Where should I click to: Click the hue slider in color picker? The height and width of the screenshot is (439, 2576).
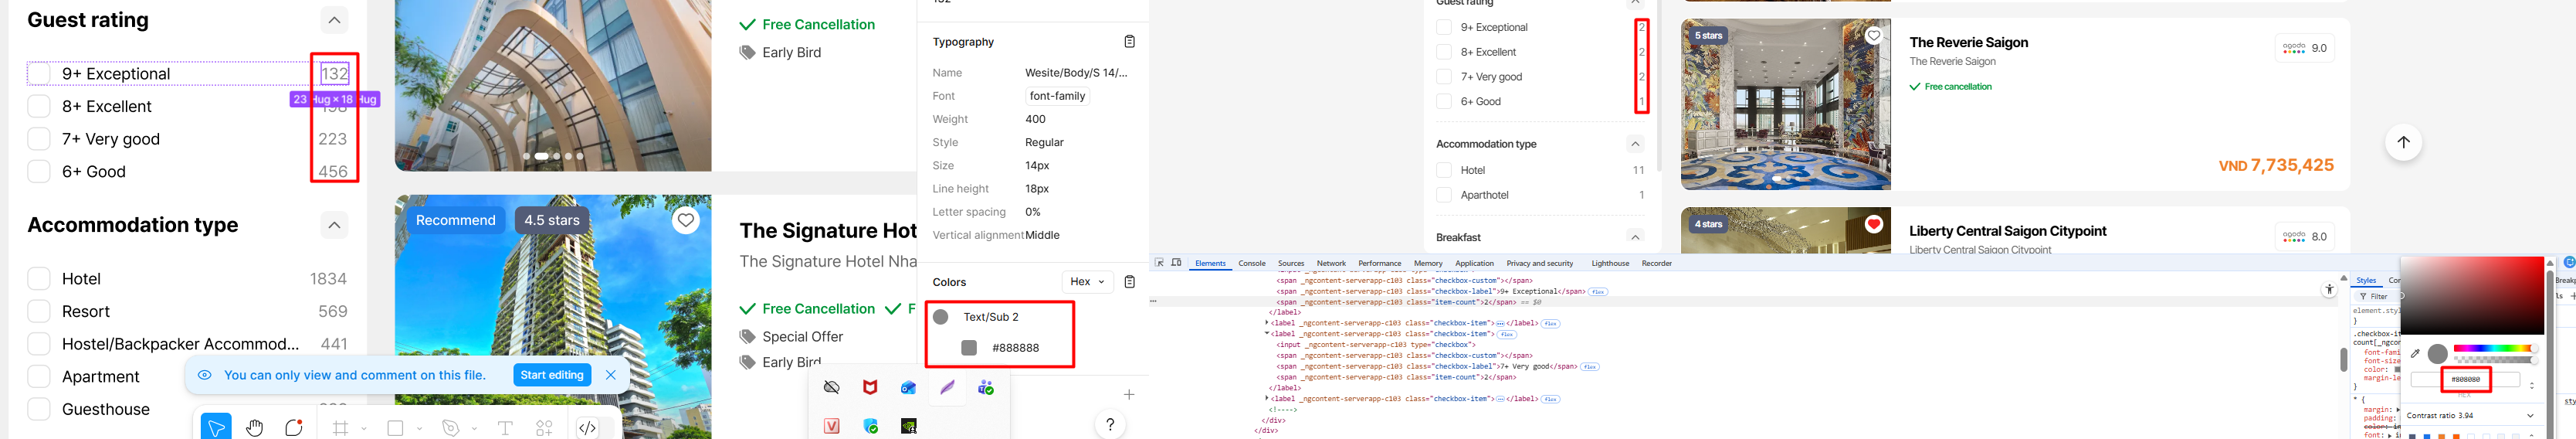(2494, 348)
